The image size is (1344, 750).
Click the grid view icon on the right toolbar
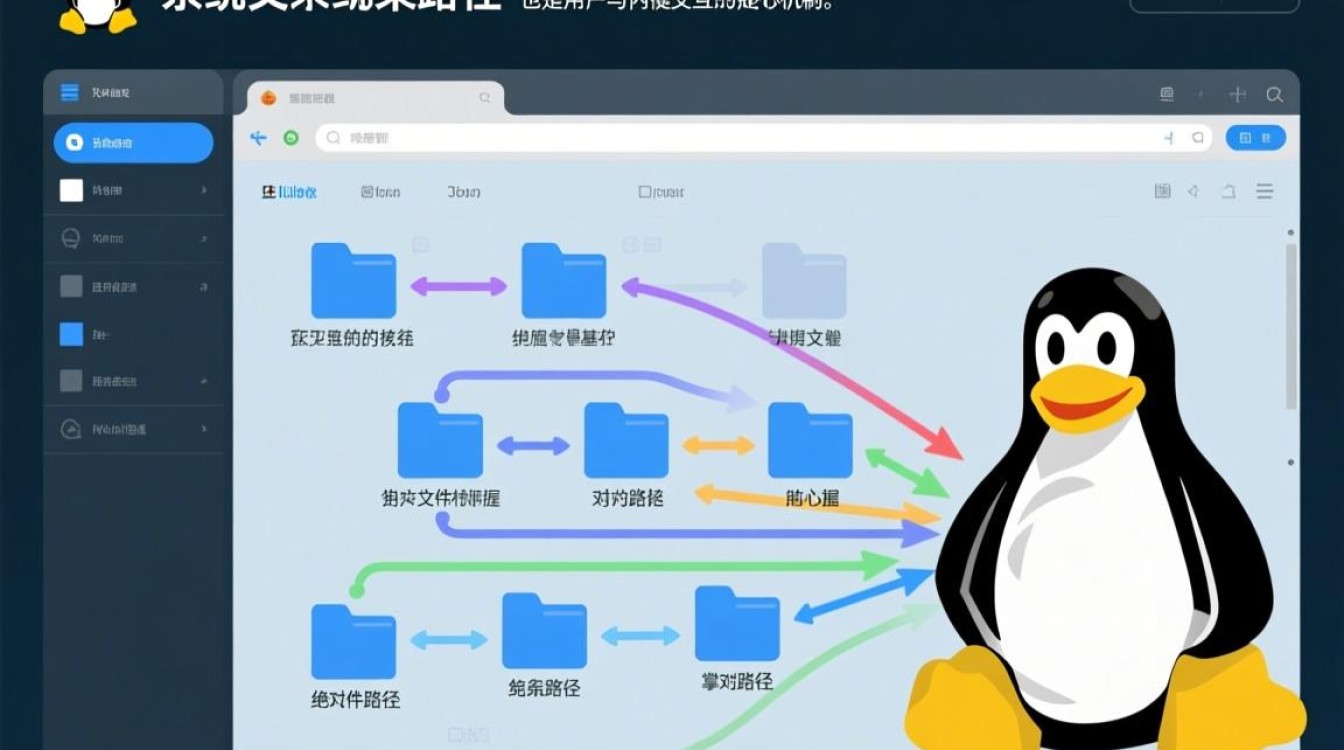1163,190
